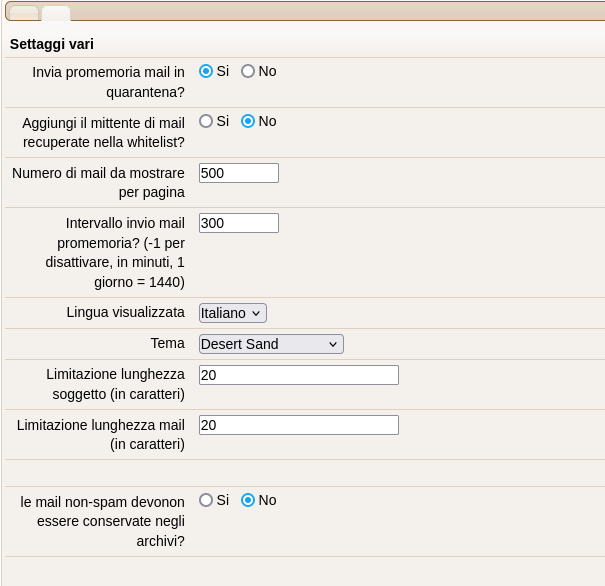Screen dimensions: 605x586
Task: Click the first unlabeled tab at top
Action: click(x=23, y=13)
